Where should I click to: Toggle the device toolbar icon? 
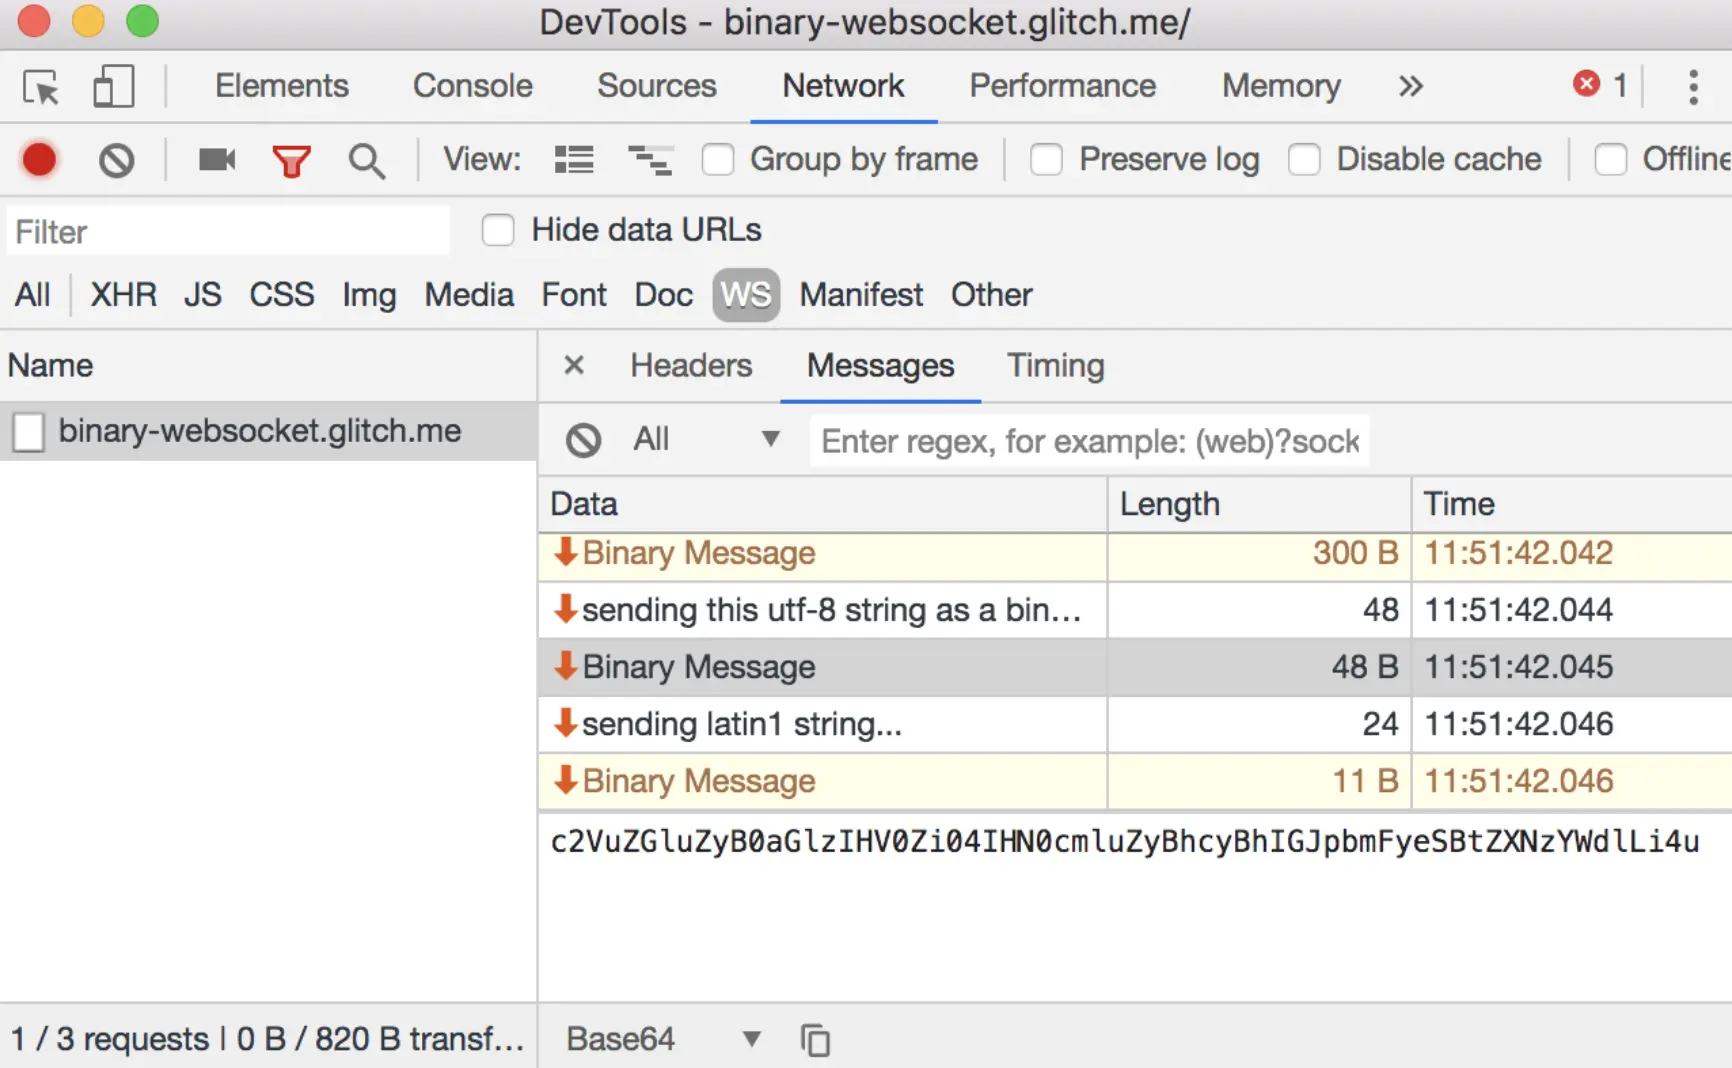pyautogui.click(x=113, y=87)
